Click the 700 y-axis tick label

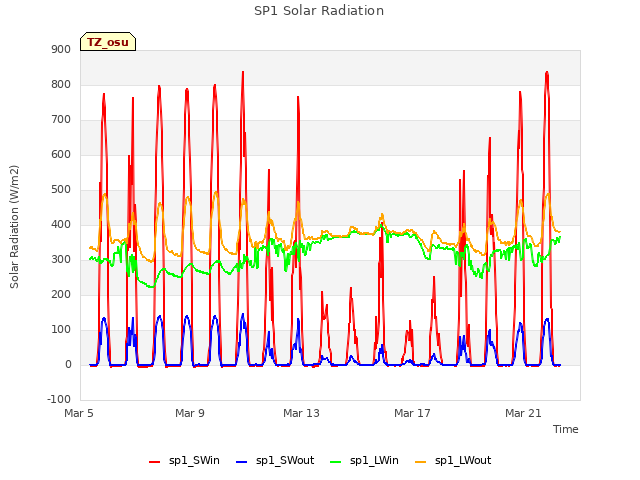coord(61,120)
